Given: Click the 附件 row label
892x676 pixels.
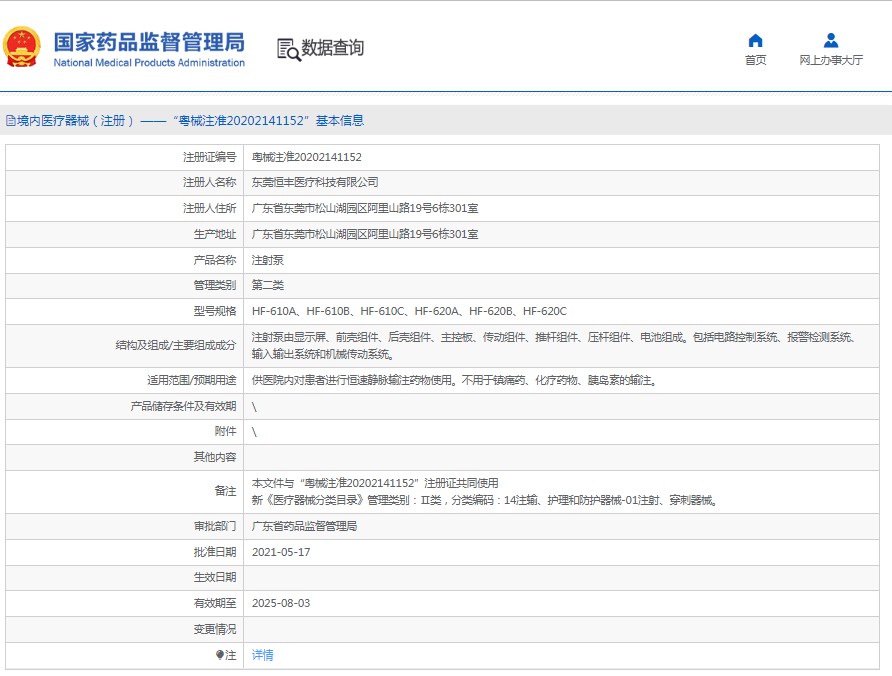Looking at the screenshot, I should point(225,431).
